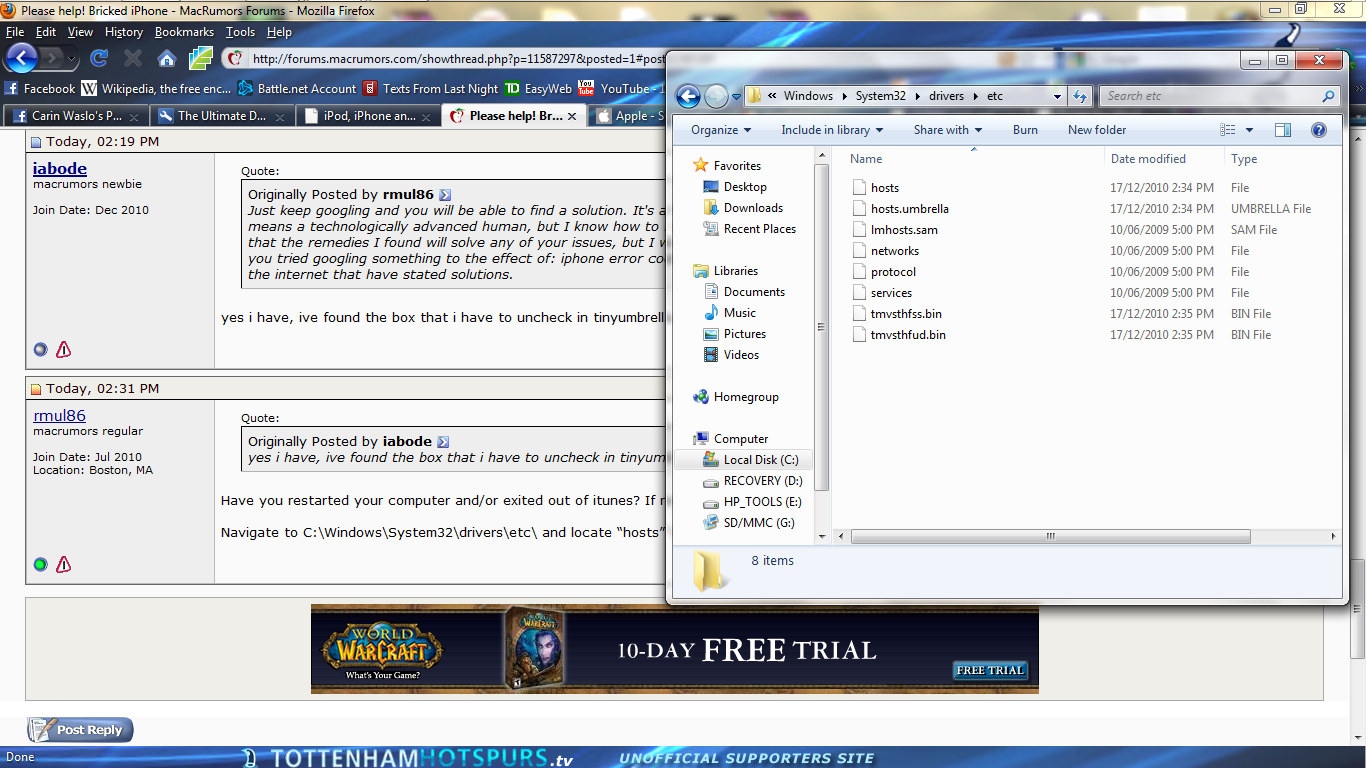Click the Burn toolbar button
This screenshot has height=768, width=1366.
pos(1025,130)
